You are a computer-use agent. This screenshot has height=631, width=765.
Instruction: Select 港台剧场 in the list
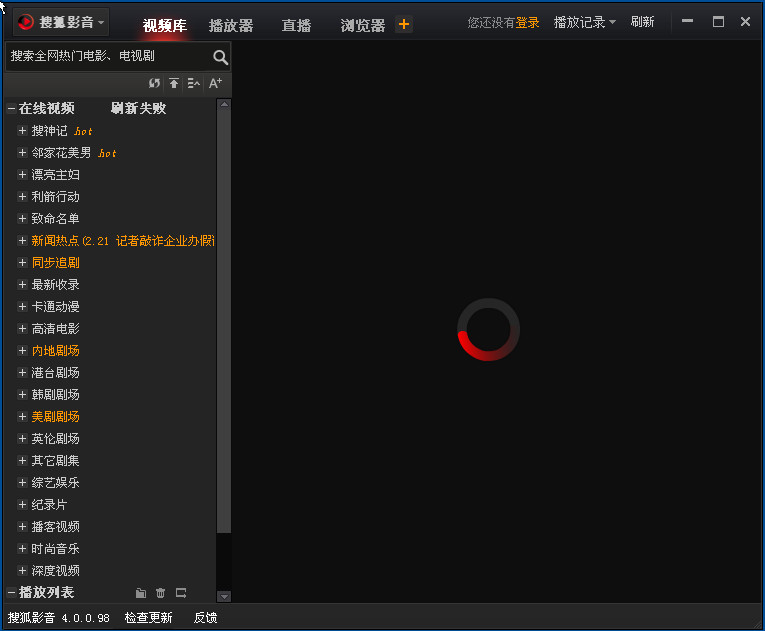[55, 372]
